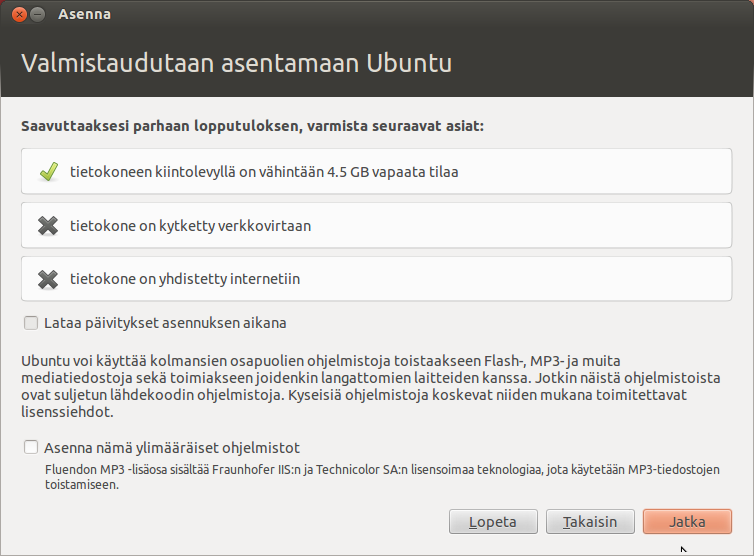The image size is (754, 556).
Task: Click the green checkmark disk space icon
Action: (49, 172)
